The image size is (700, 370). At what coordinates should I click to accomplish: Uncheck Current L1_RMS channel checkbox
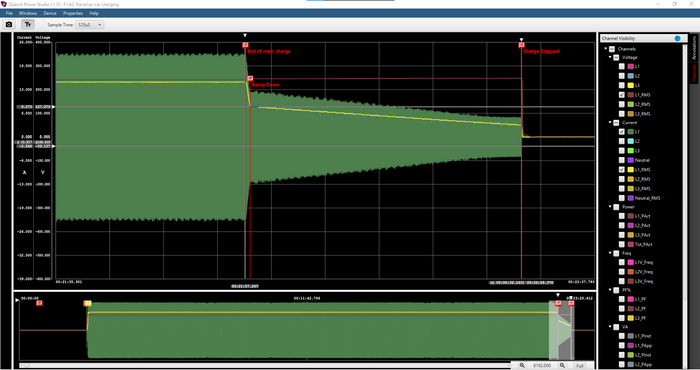pyautogui.click(x=621, y=170)
